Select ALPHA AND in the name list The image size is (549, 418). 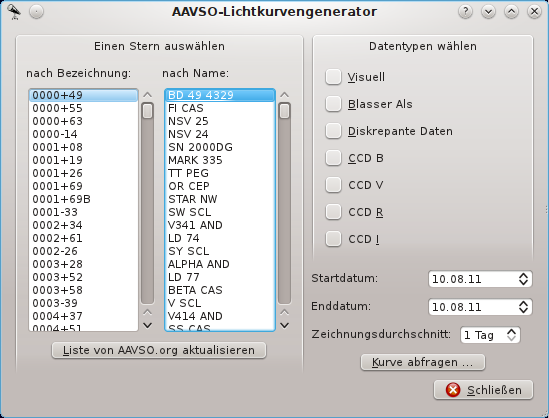pyautogui.click(x=220, y=264)
